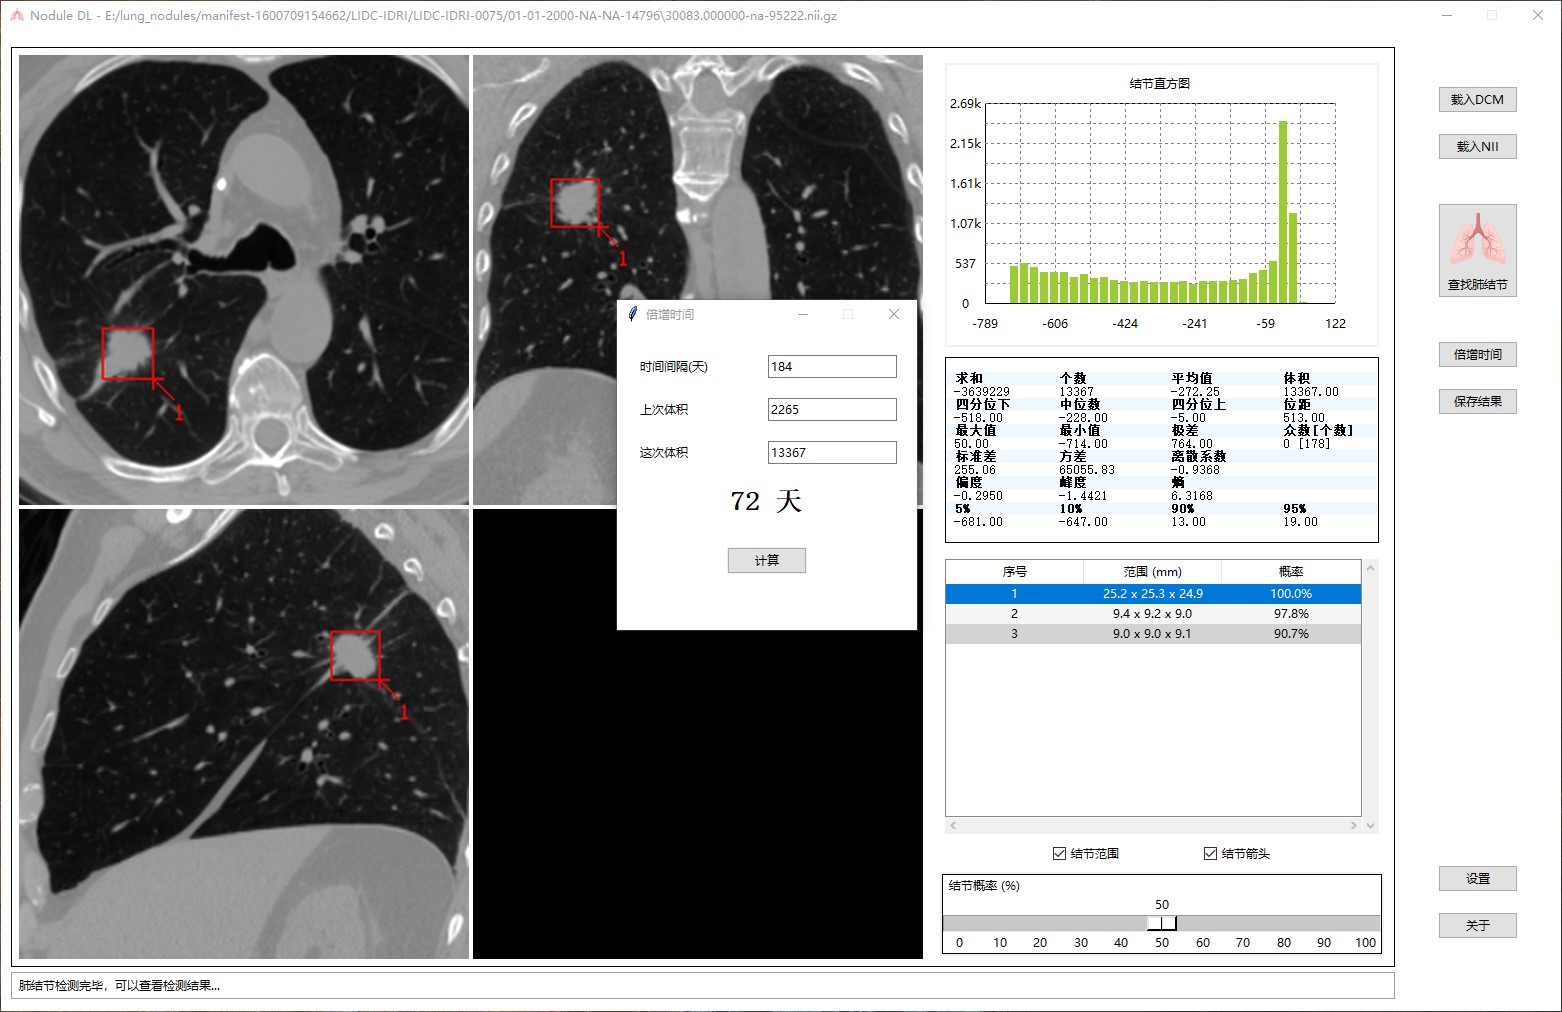Click the 时间间隔(天) input field

coord(832,367)
